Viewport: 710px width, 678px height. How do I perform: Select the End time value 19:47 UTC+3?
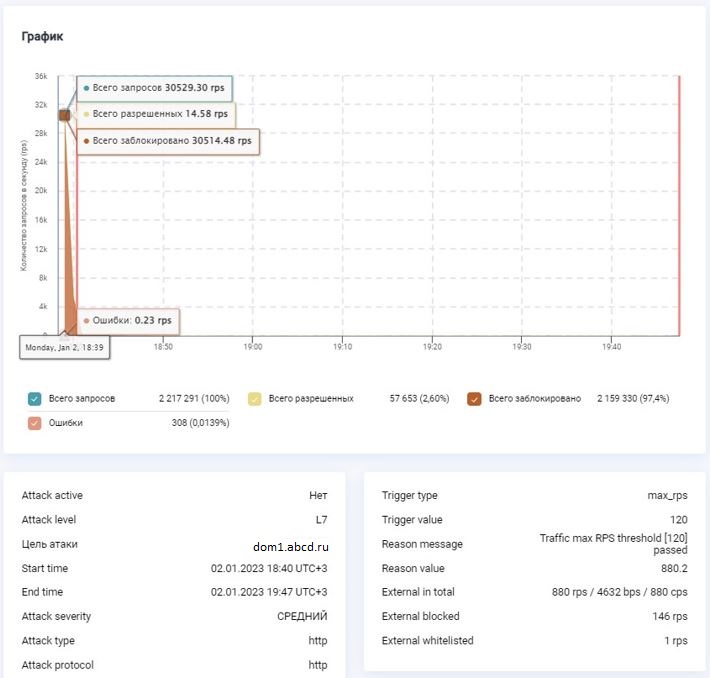pyautogui.click(x=269, y=592)
